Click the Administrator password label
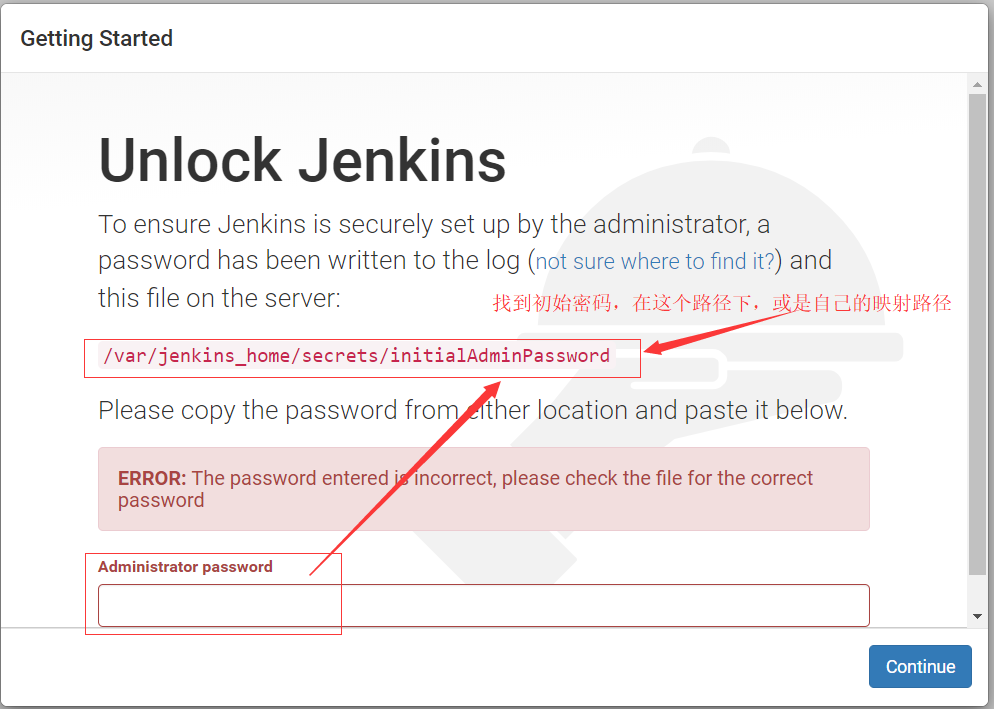 coord(185,566)
